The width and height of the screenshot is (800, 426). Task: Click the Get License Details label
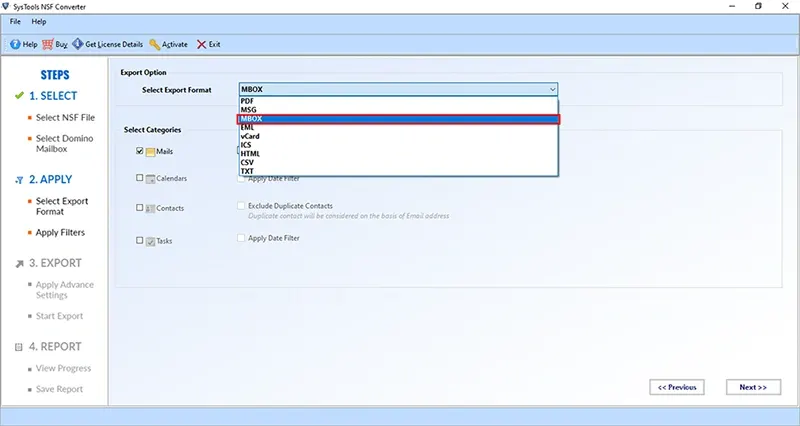(x=114, y=44)
